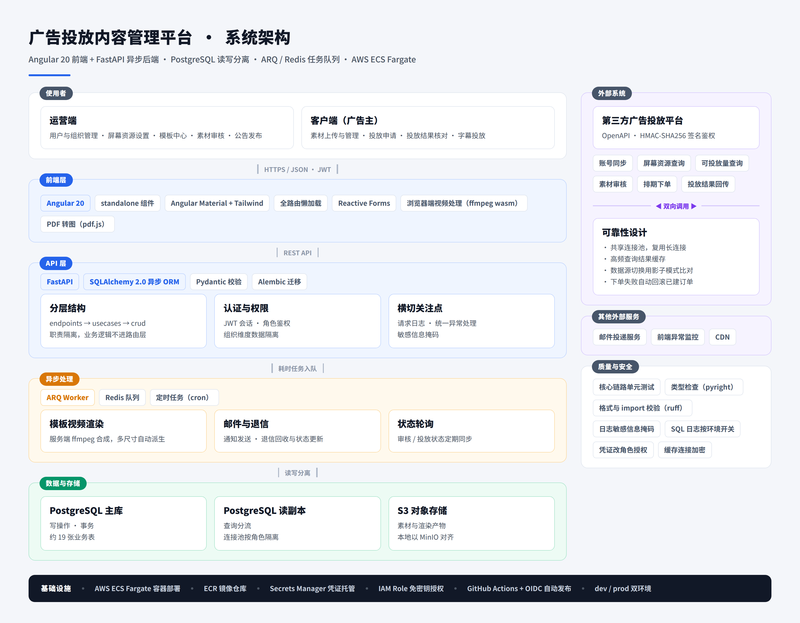Open the 第三方广告投放平台 card

676,128
